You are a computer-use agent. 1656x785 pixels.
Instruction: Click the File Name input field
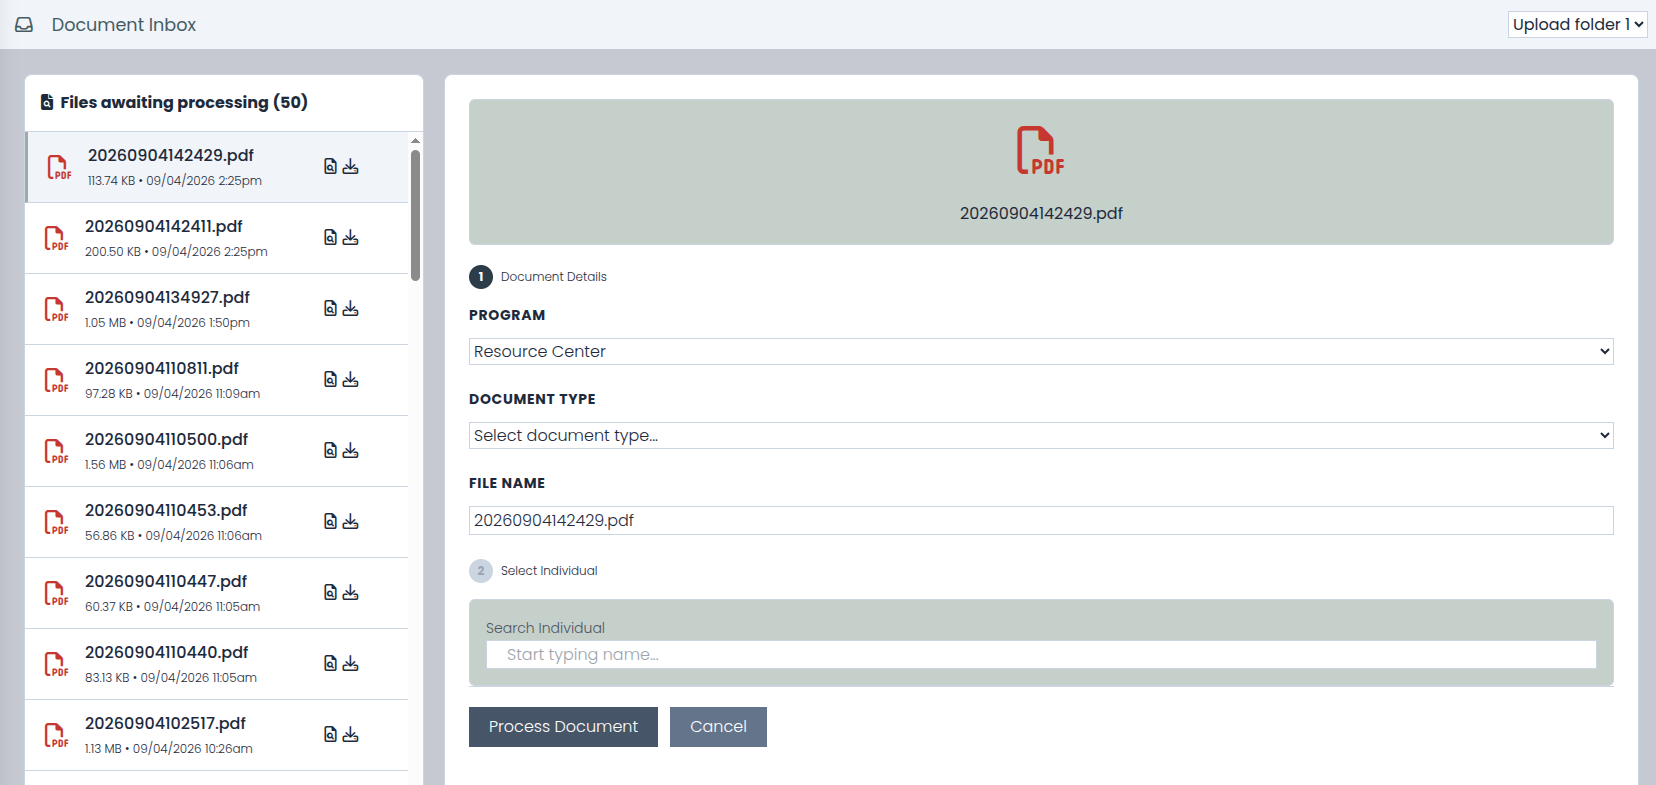tap(1041, 520)
